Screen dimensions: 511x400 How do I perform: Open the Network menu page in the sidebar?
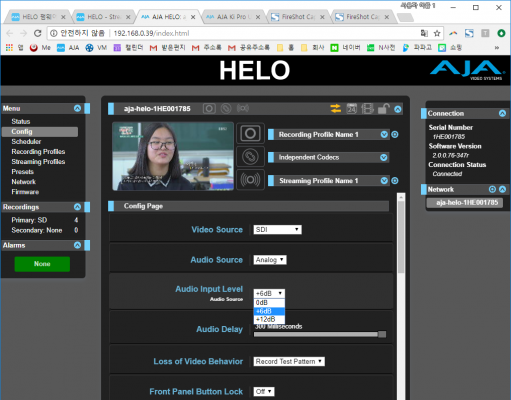(23, 182)
